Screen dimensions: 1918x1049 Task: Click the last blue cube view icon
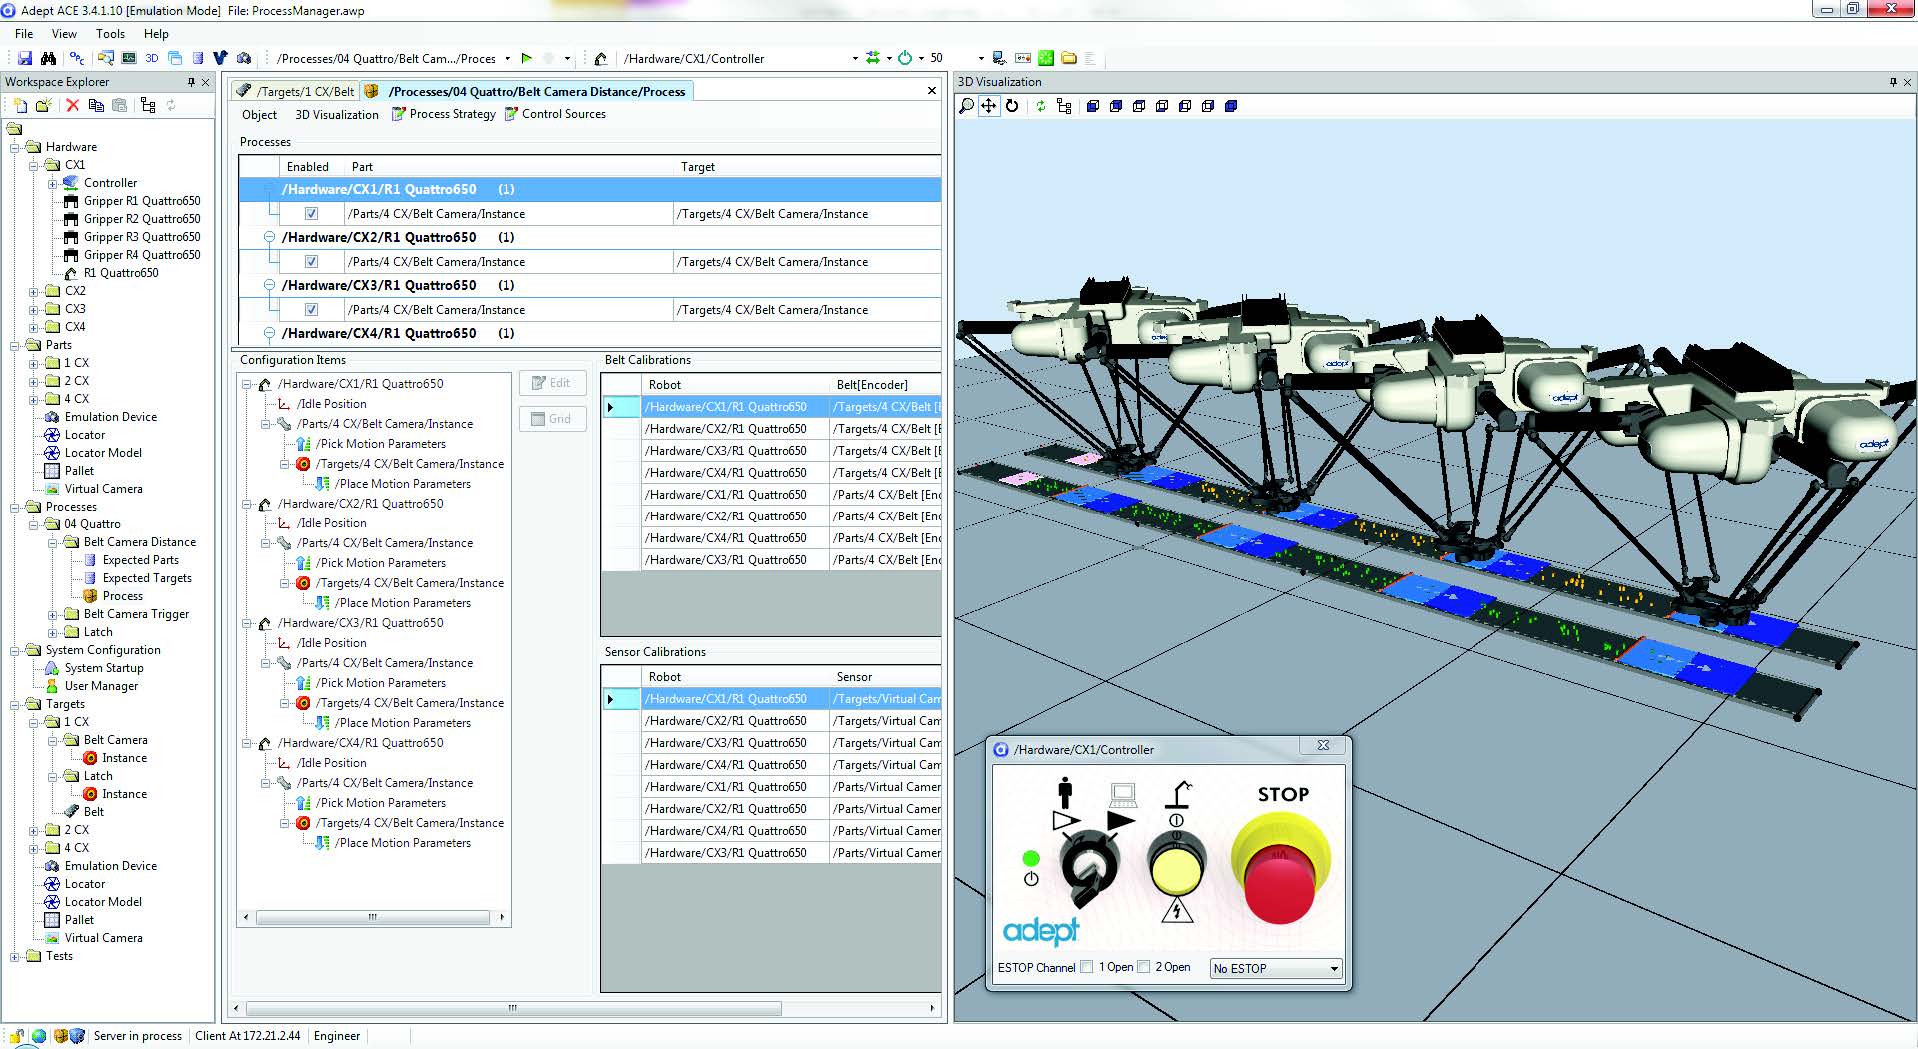pyautogui.click(x=1231, y=106)
